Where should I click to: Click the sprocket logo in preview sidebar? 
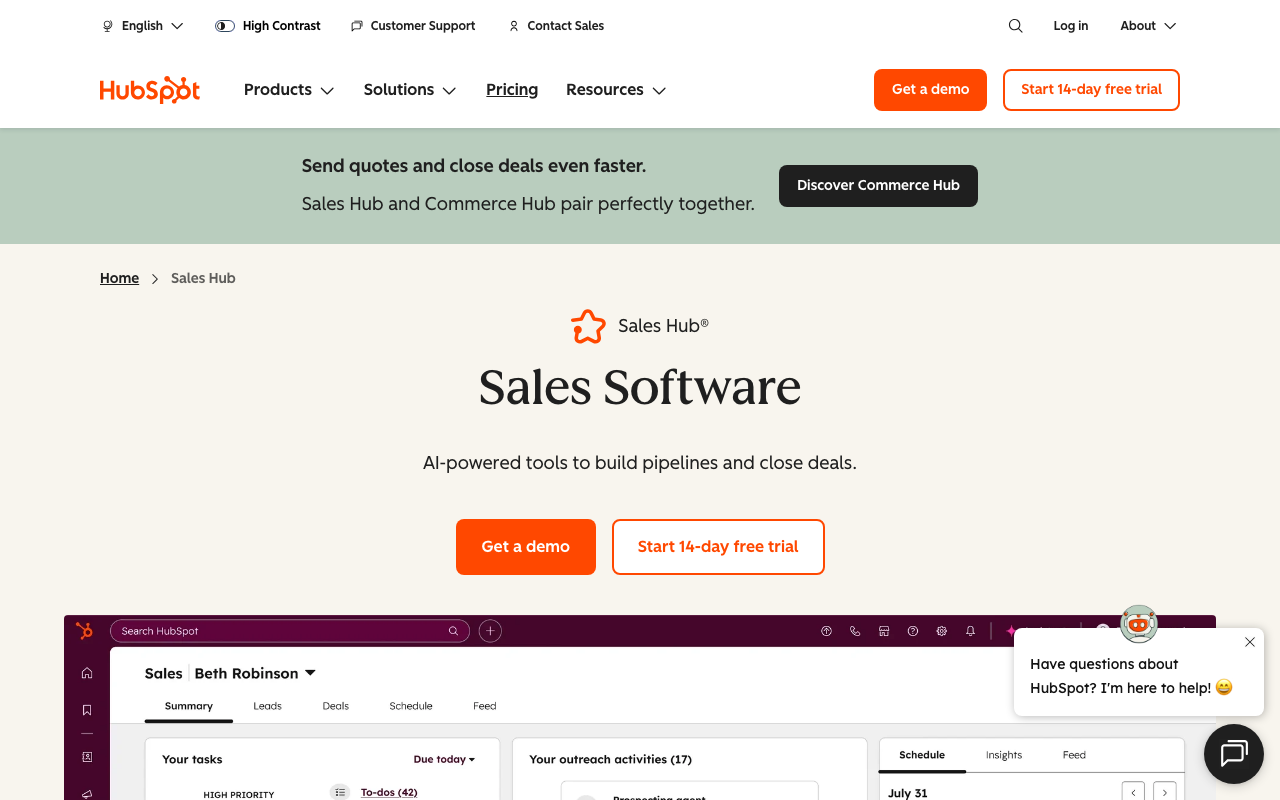pyautogui.click(x=85, y=631)
